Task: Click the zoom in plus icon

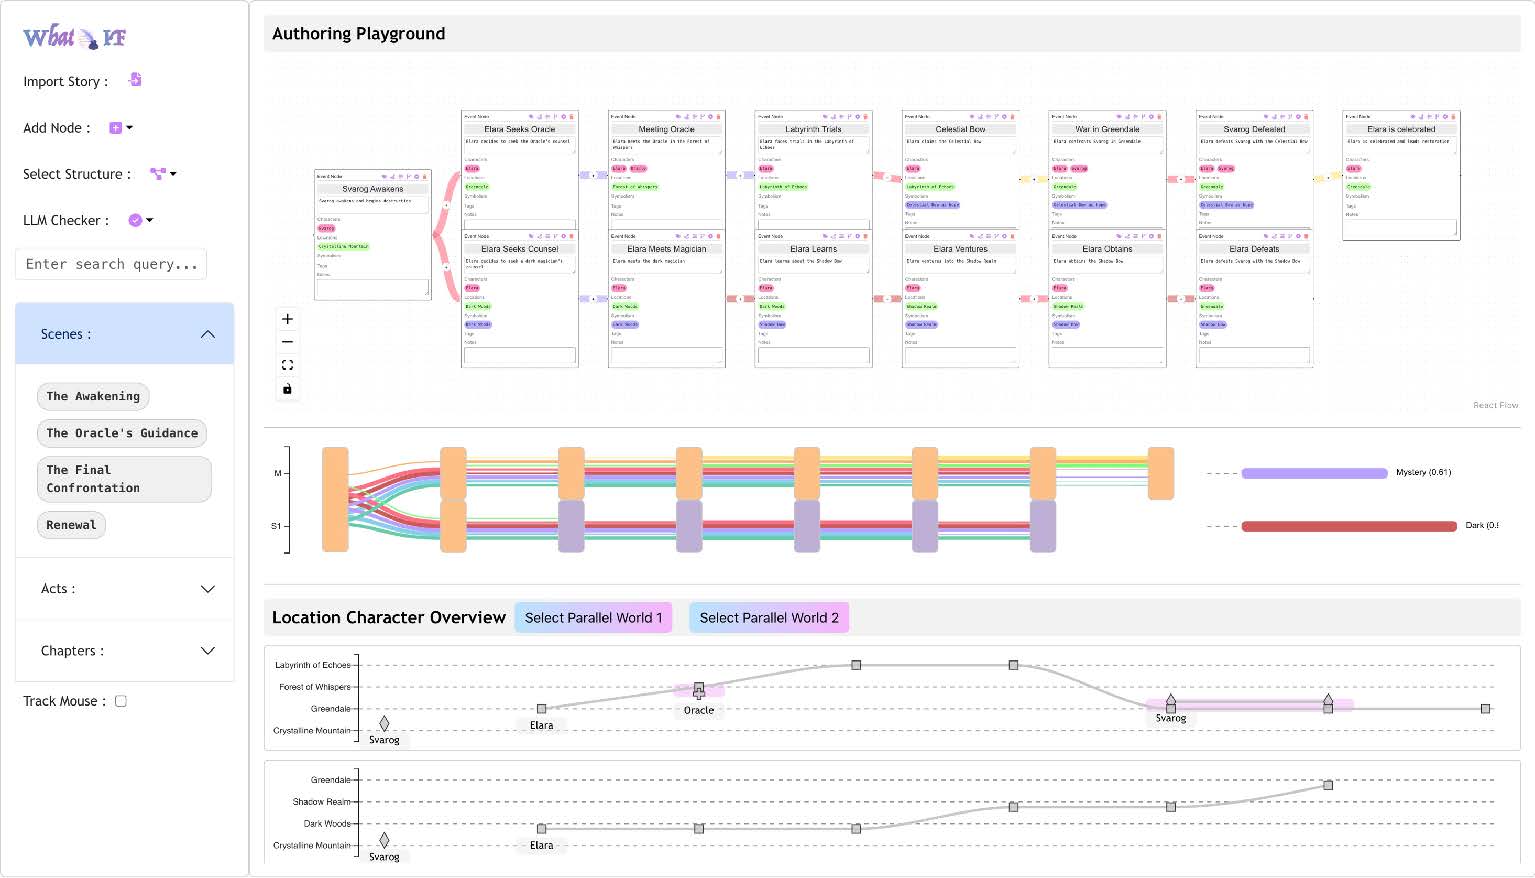Action: [x=287, y=319]
